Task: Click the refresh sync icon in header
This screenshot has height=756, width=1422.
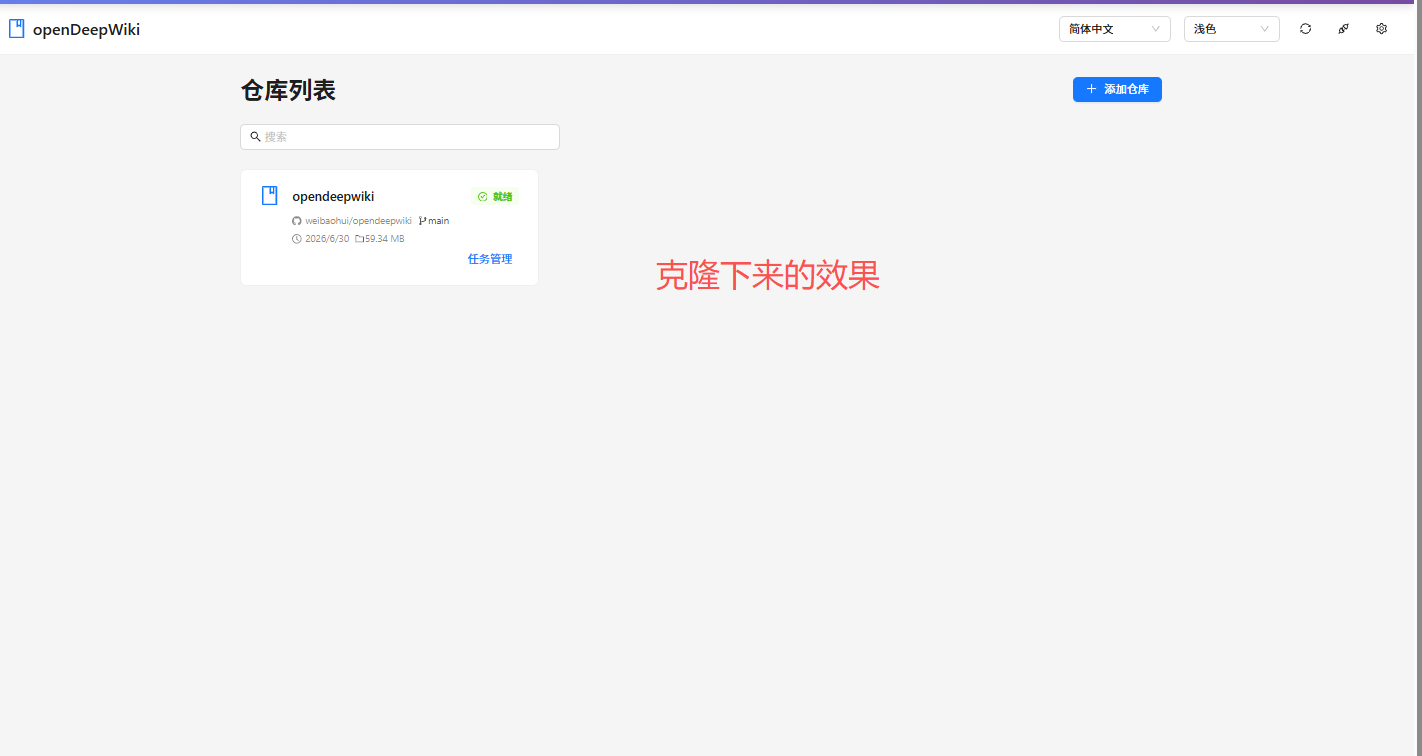Action: 1305,29
